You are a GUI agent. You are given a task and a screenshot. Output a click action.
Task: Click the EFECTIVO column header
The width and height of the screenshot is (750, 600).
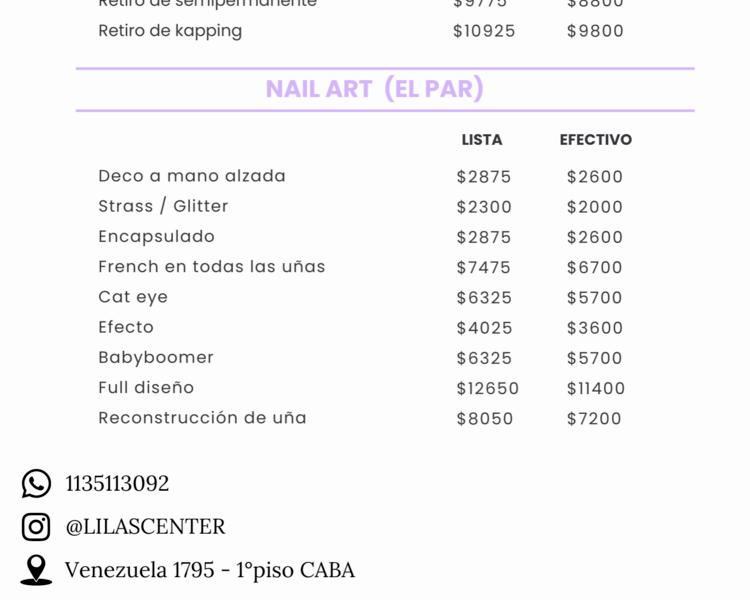click(596, 140)
